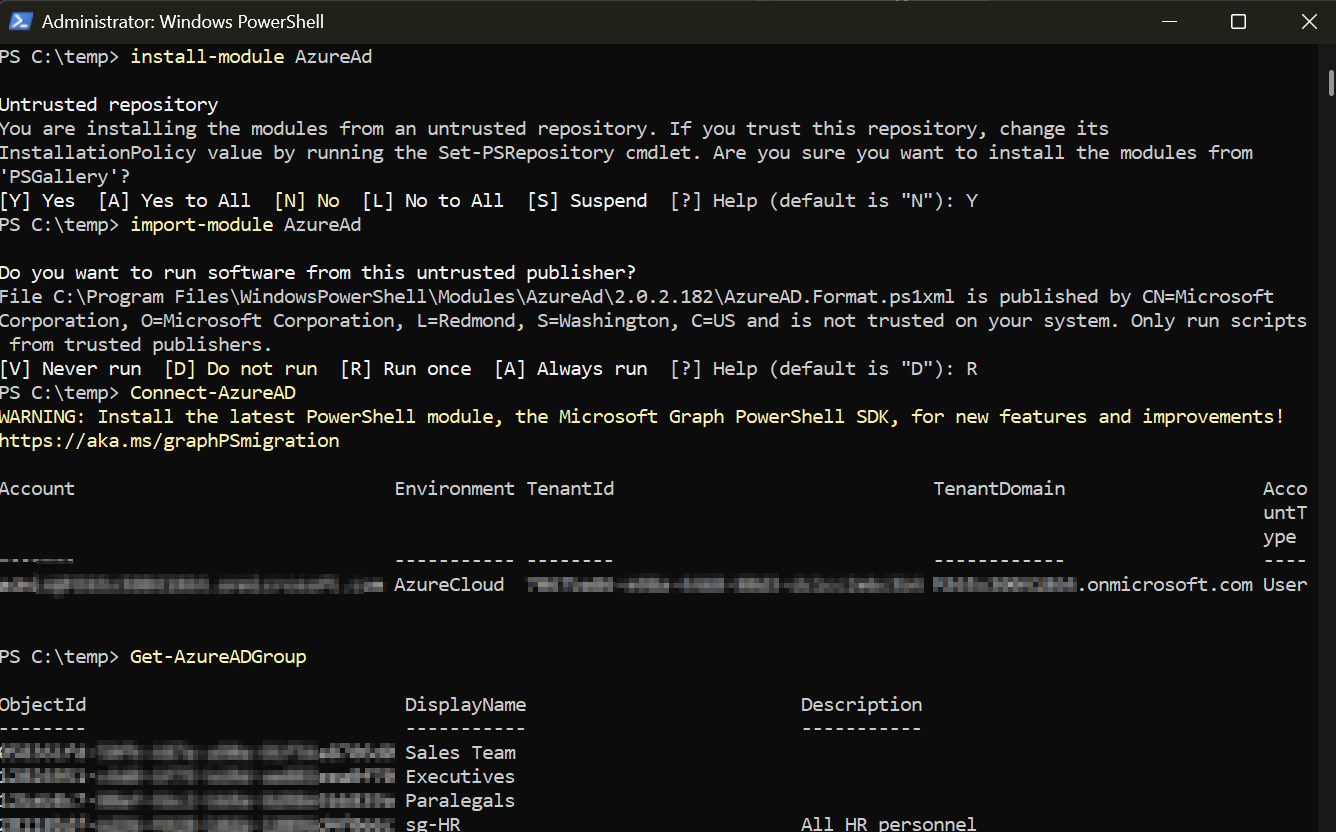Minimize the PowerShell window
This screenshot has height=832, width=1336.
coord(1167,21)
